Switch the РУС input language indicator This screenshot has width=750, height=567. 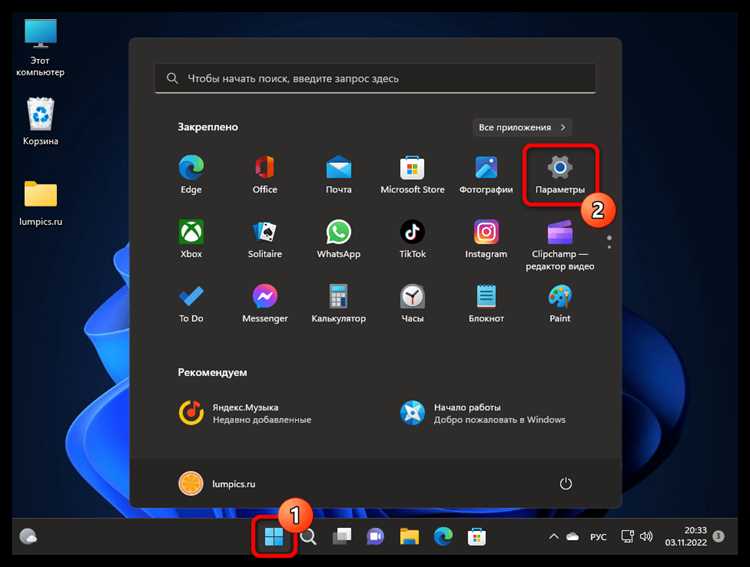click(598, 537)
